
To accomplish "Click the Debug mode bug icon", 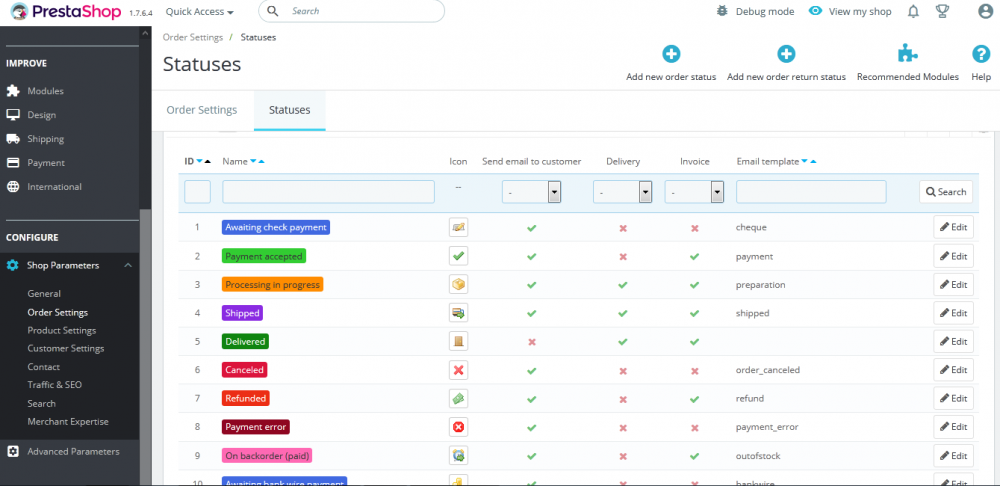I will (722, 11).
